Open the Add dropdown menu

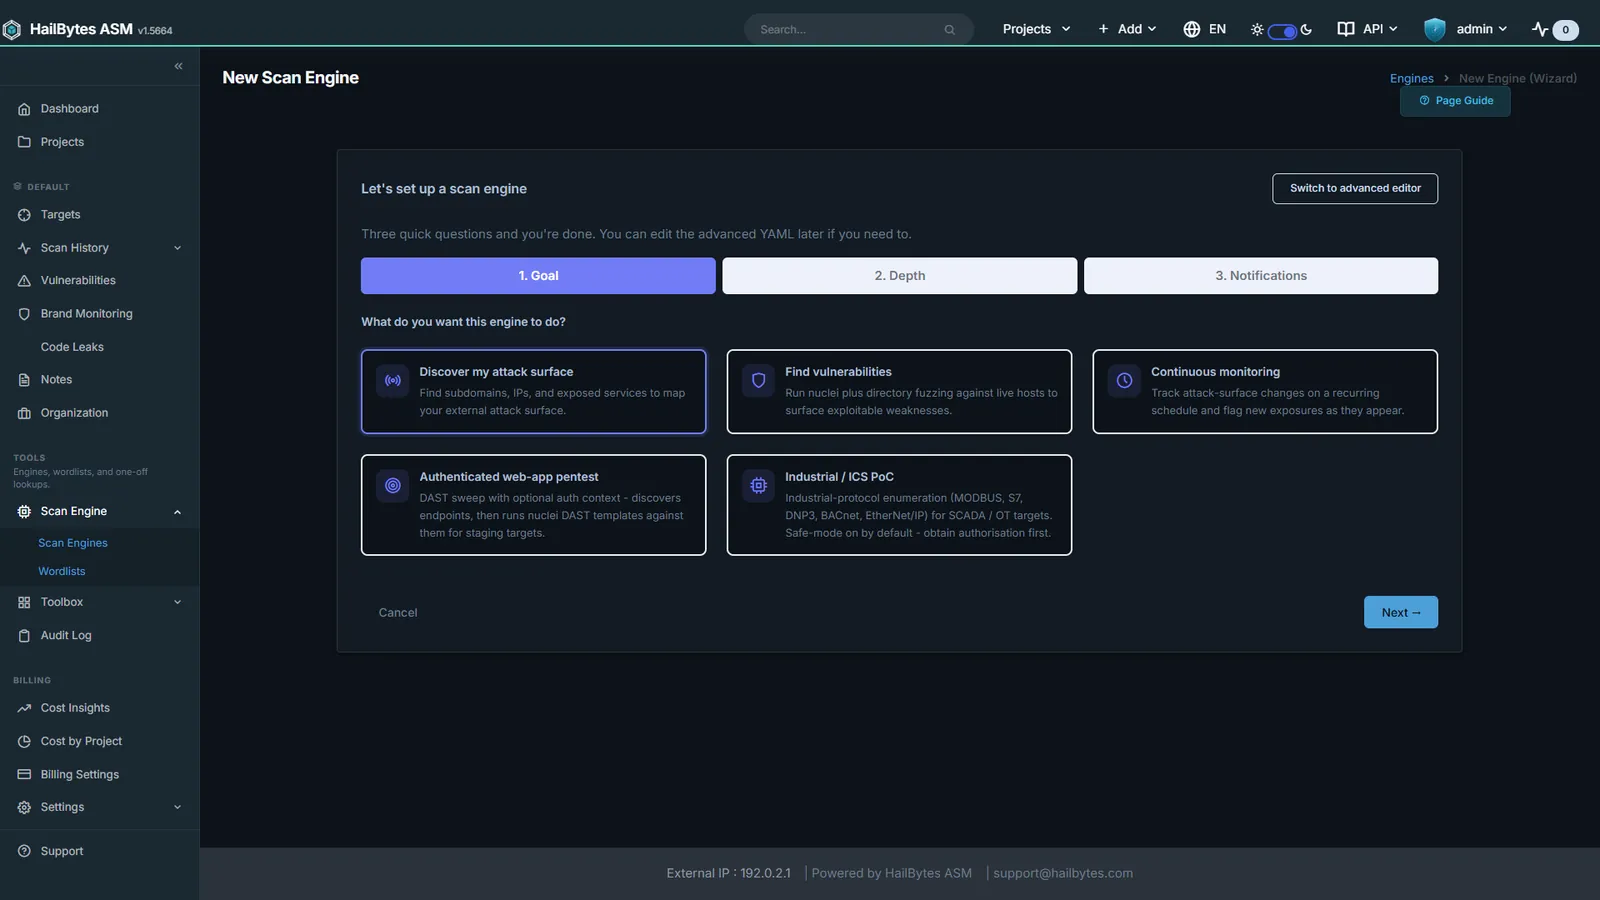[1127, 29]
